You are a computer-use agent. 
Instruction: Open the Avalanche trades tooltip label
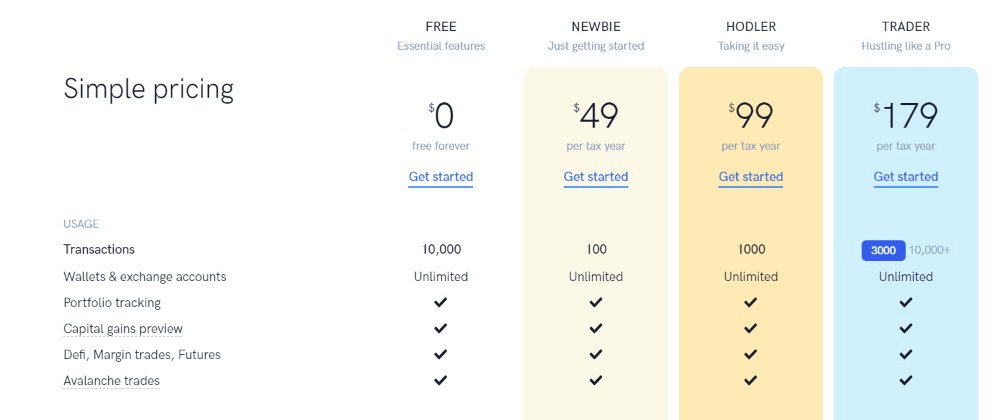111,381
